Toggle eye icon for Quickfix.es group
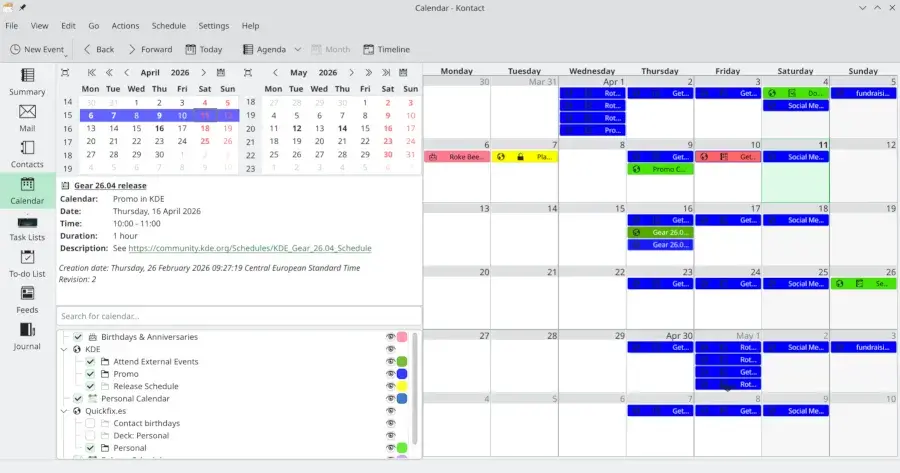Viewport: 900px width, 473px height. (390, 411)
